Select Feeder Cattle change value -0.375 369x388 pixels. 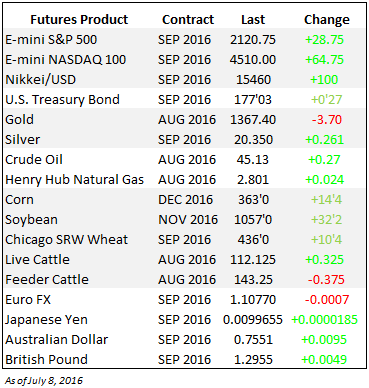tap(326, 280)
